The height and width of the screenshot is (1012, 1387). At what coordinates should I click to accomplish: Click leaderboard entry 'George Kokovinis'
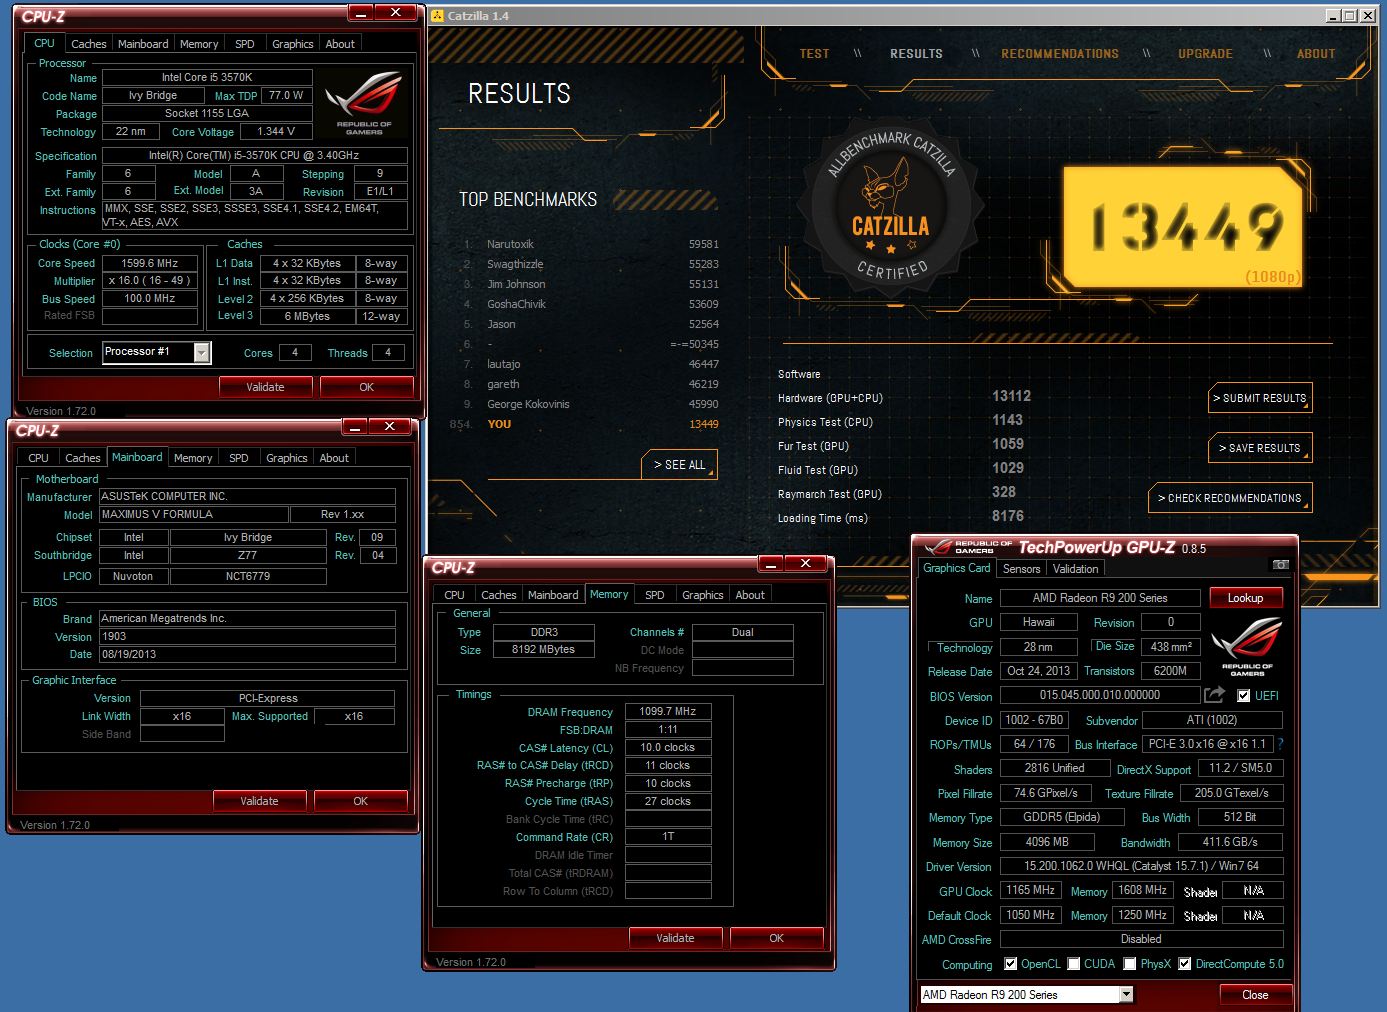[528, 404]
